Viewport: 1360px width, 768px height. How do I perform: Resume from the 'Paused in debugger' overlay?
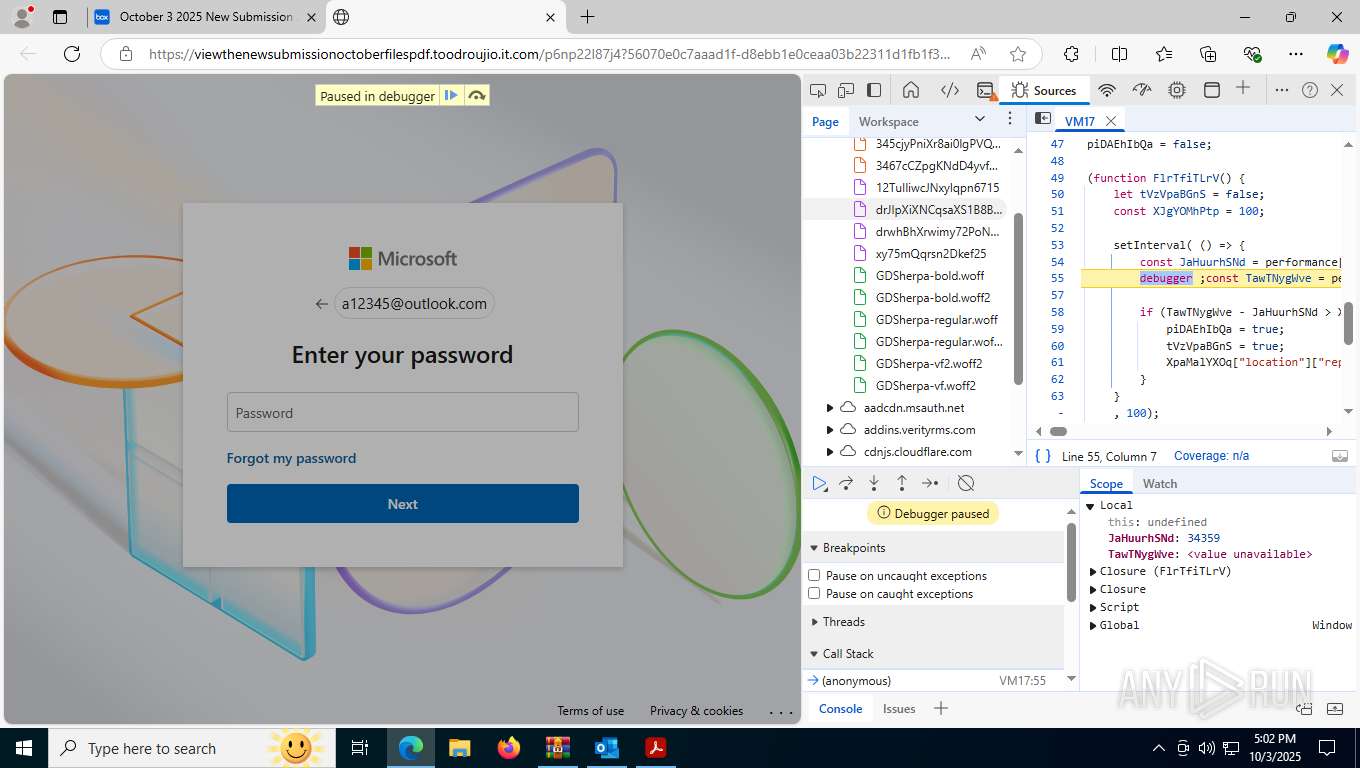click(451, 96)
